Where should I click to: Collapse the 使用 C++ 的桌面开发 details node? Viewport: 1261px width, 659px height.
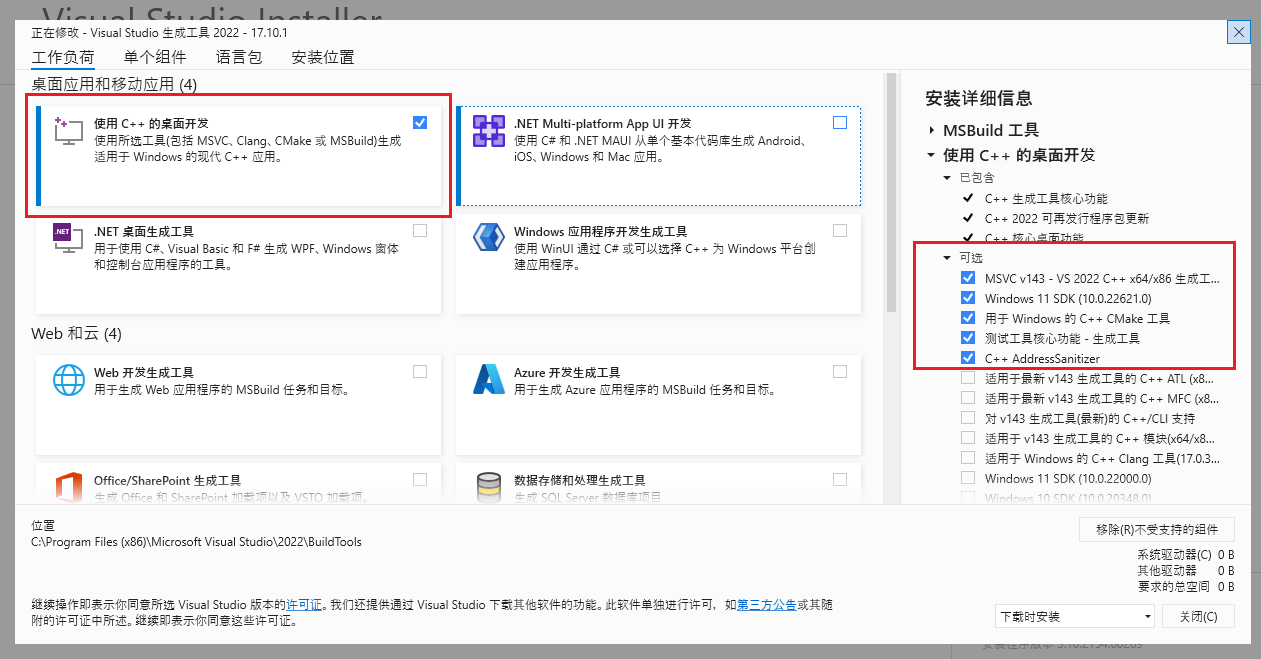931,155
